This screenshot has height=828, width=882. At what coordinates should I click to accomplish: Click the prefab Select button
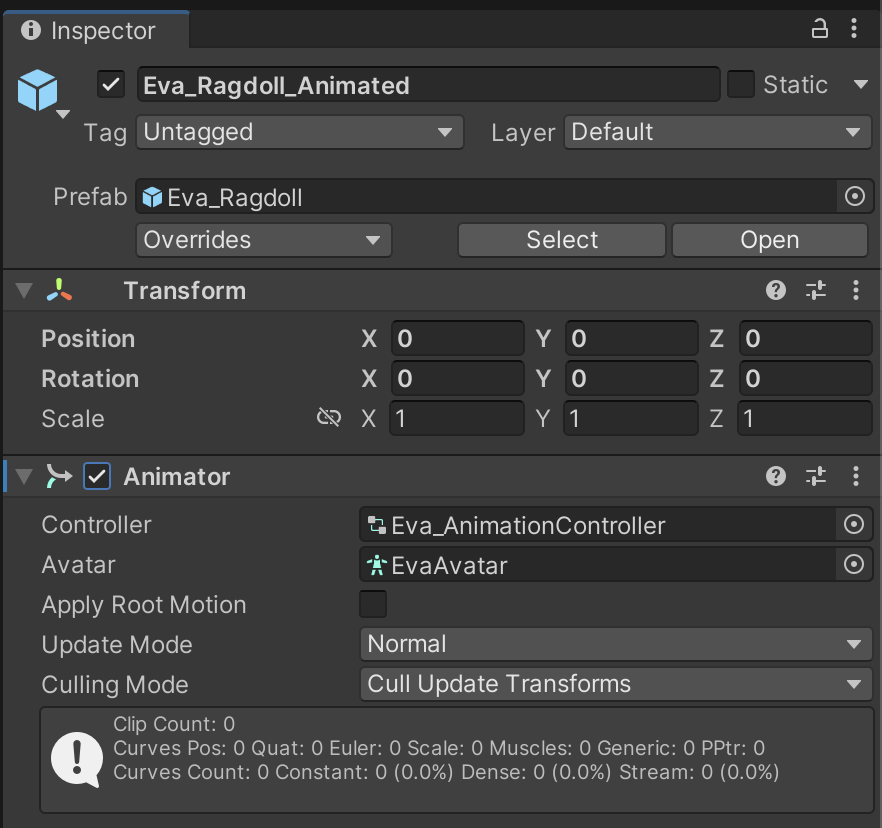tap(562, 240)
